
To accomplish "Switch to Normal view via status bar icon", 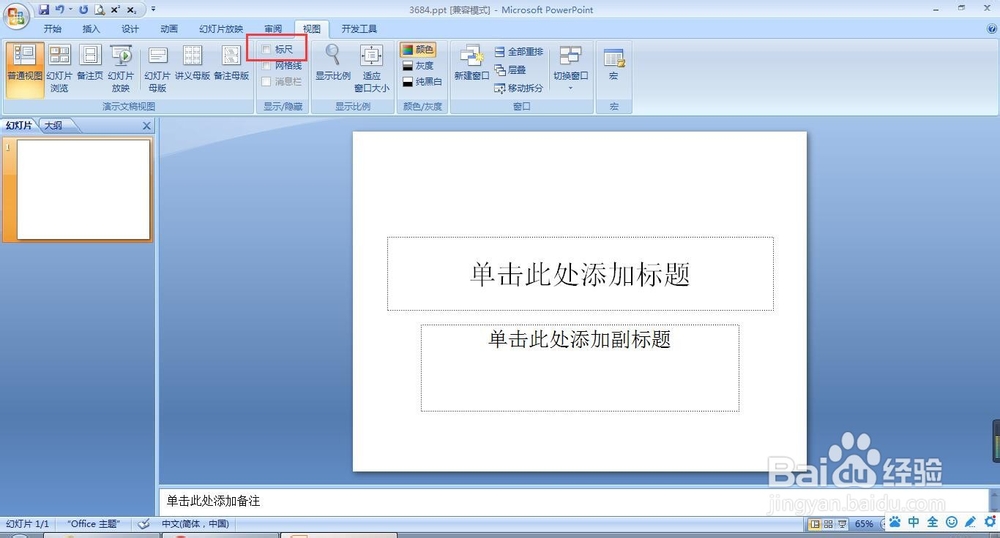I will pos(815,524).
